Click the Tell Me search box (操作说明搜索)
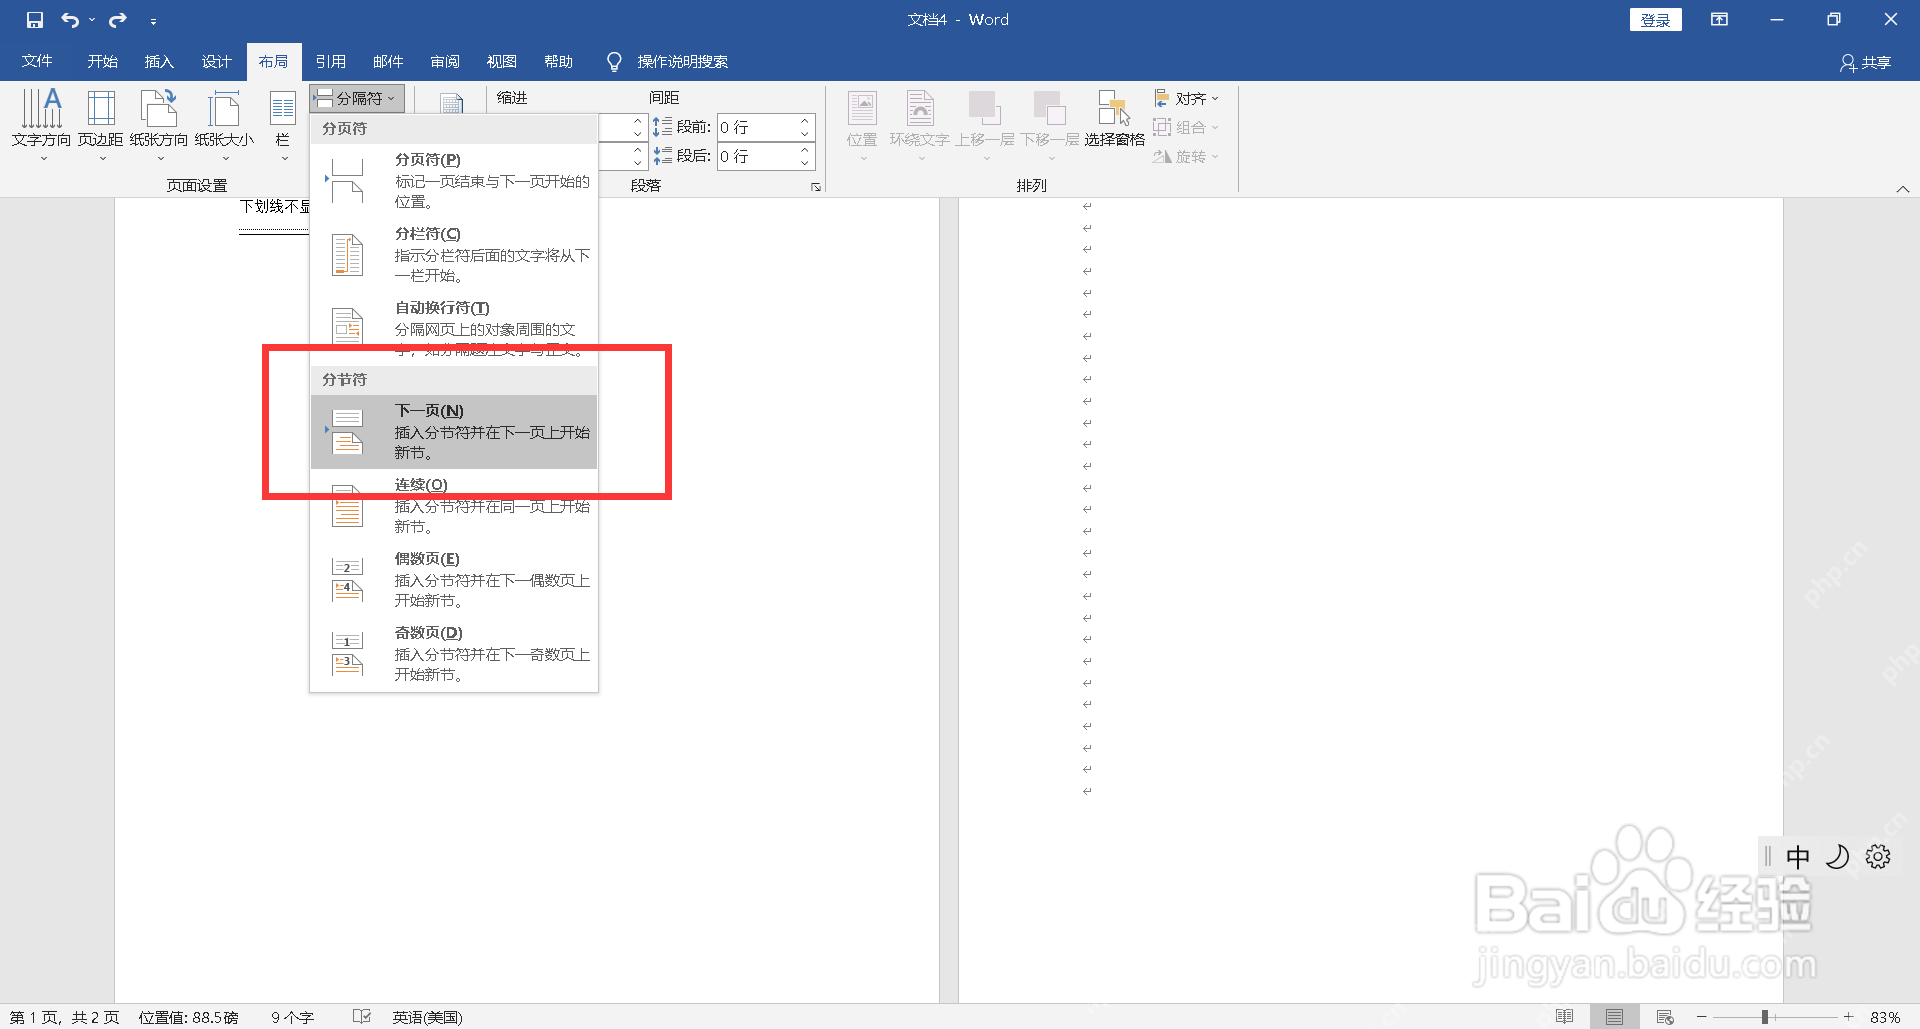The width and height of the screenshot is (1920, 1029). (683, 62)
